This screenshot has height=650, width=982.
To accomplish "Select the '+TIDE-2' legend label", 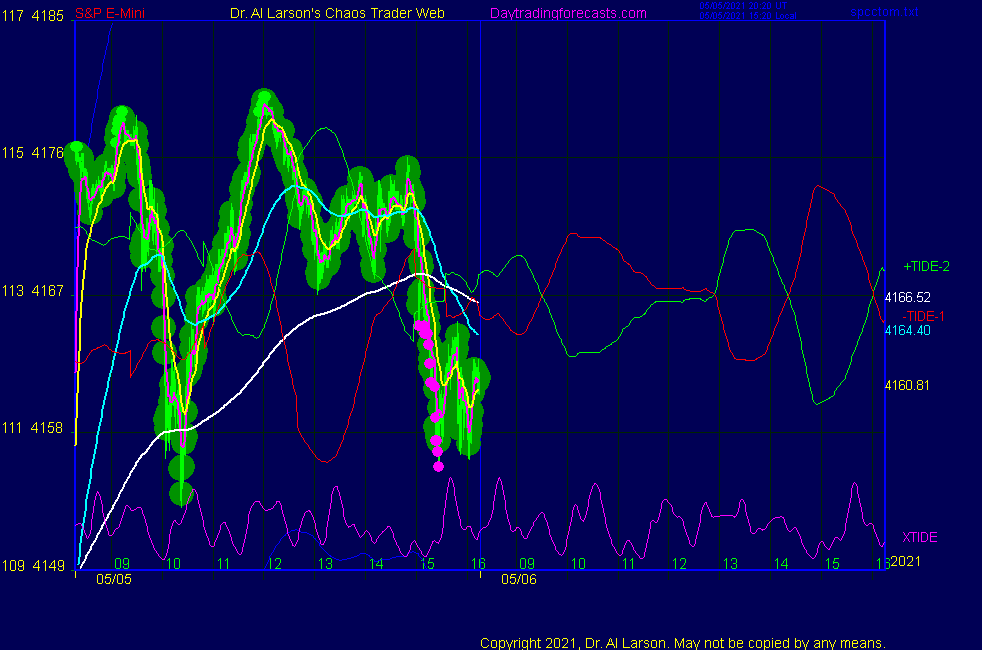I will (926, 266).
